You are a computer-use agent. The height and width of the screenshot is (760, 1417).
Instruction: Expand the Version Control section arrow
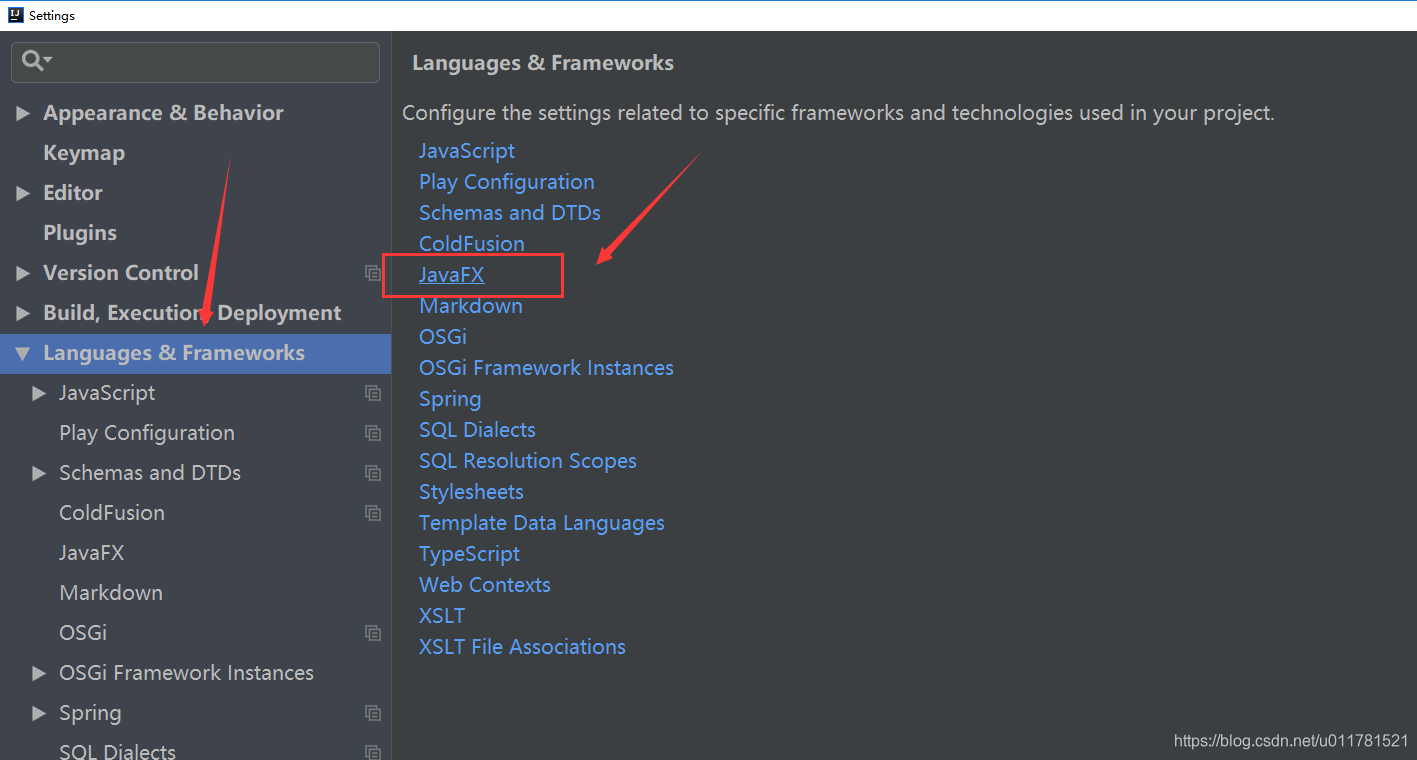pyautogui.click(x=23, y=273)
